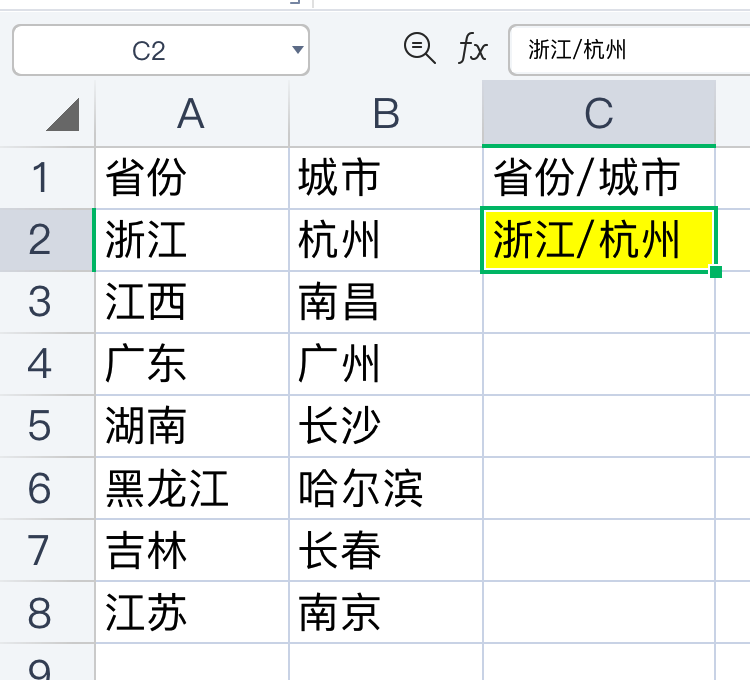Click the formula bar input with 浙江/杭州
Image resolution: width=750 pixels, height=680 pixels.
pyautogui.click(x=629, y=50)
